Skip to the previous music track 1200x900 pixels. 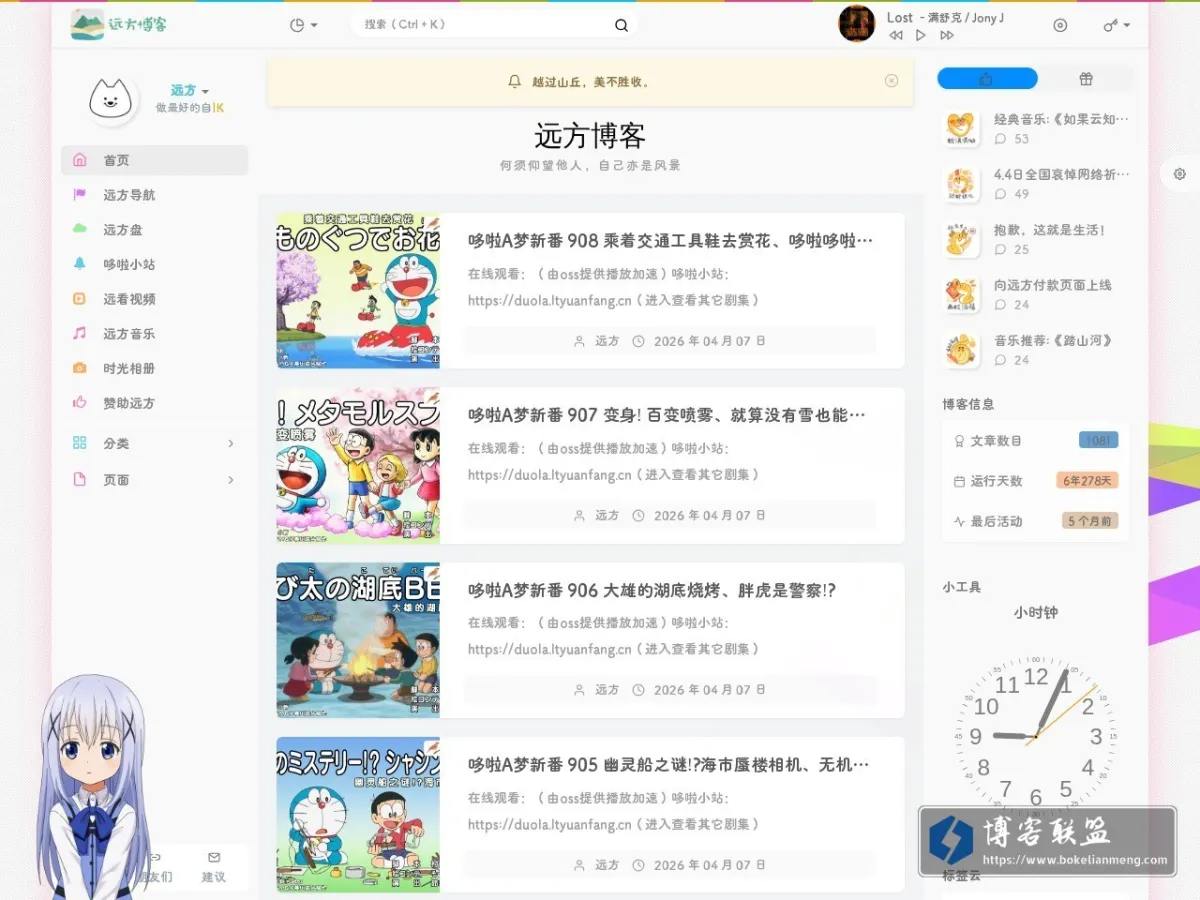pos(895,35)
